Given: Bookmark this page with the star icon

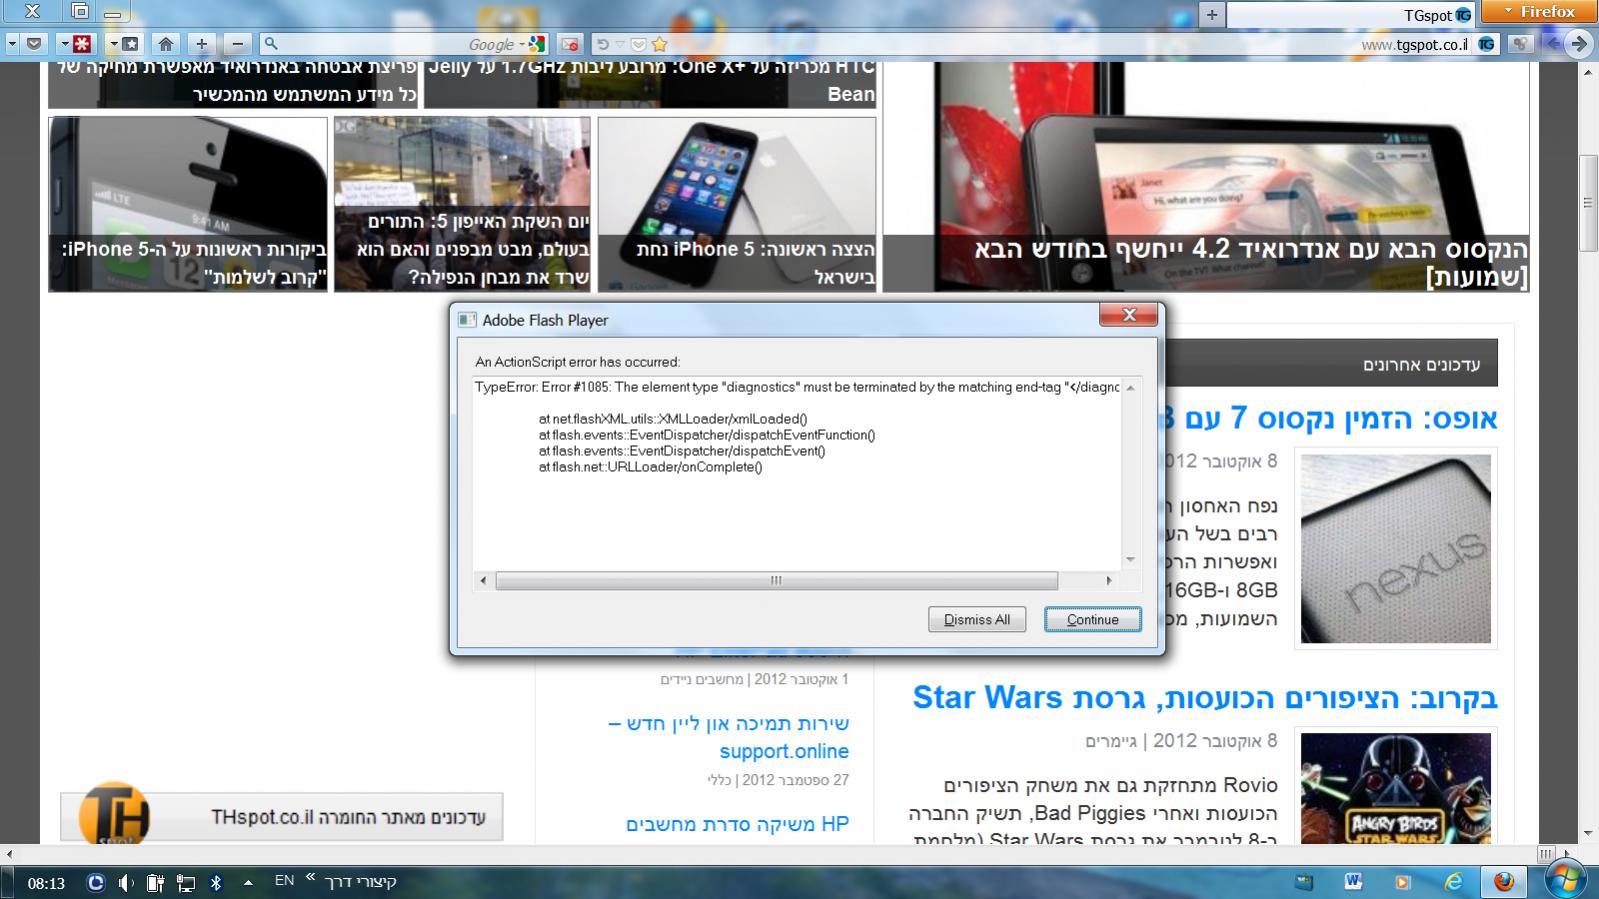Looking at the screenshot, I should (x=659, y=44).
